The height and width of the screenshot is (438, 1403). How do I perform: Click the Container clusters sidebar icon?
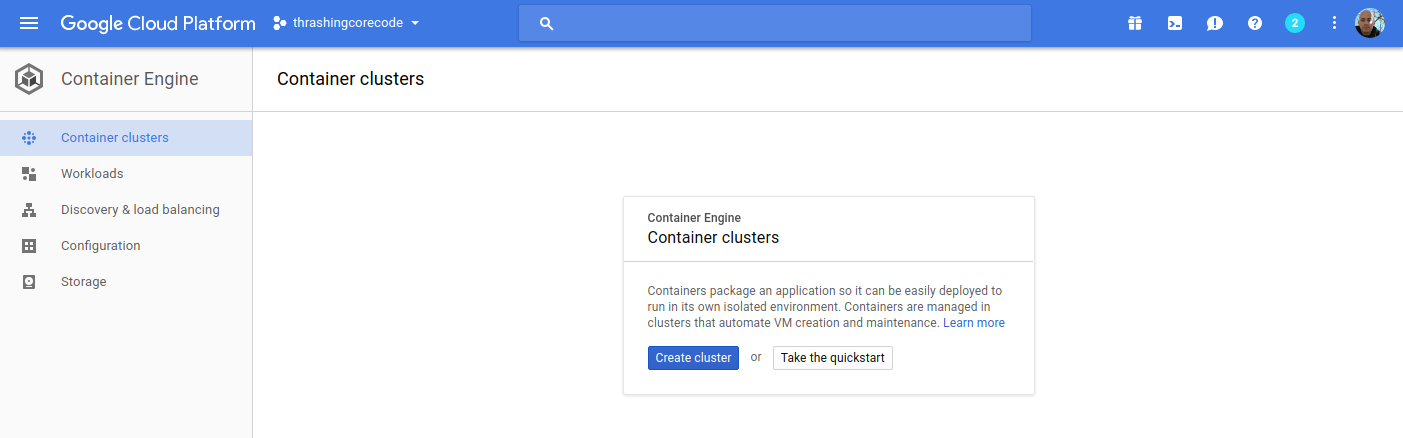point(29,138)
